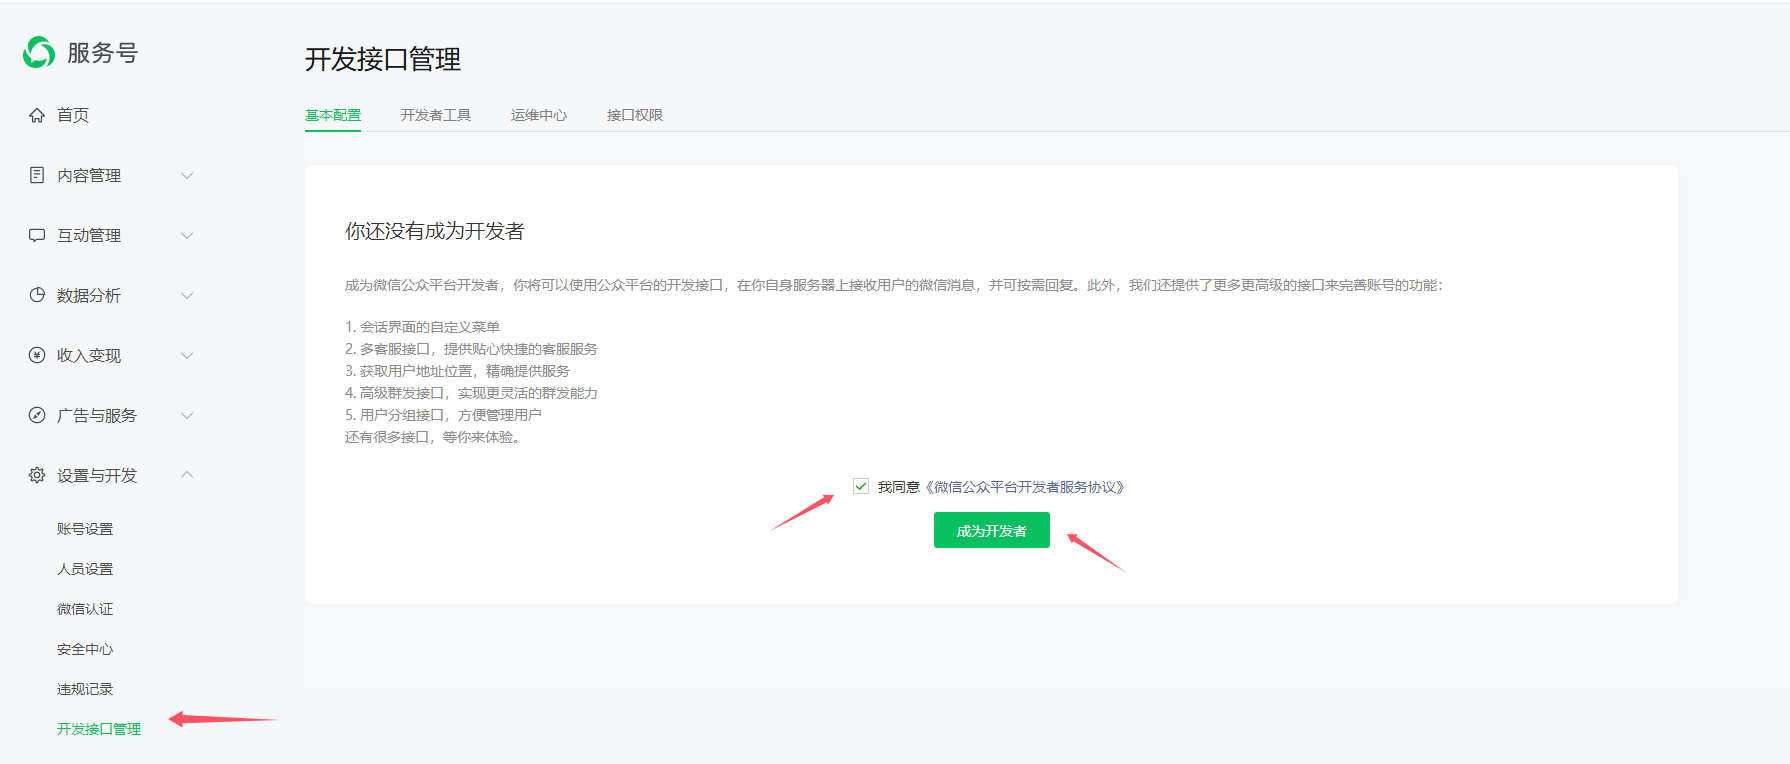Screen dimensions: 1790x764
Task: Expand the 数据分析 chevron arrow
Action: point(187,295)
